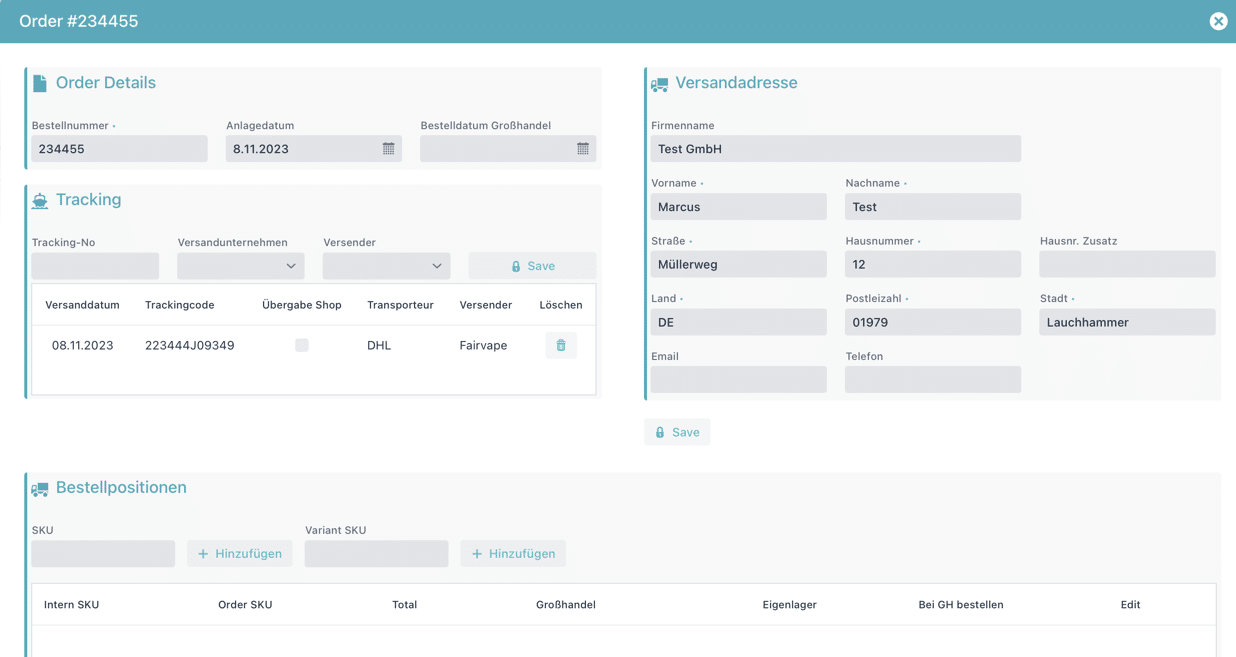Open the Versender dropdown
The height and width of the screenshot is (657, 1236).
[x=386, y=266]
